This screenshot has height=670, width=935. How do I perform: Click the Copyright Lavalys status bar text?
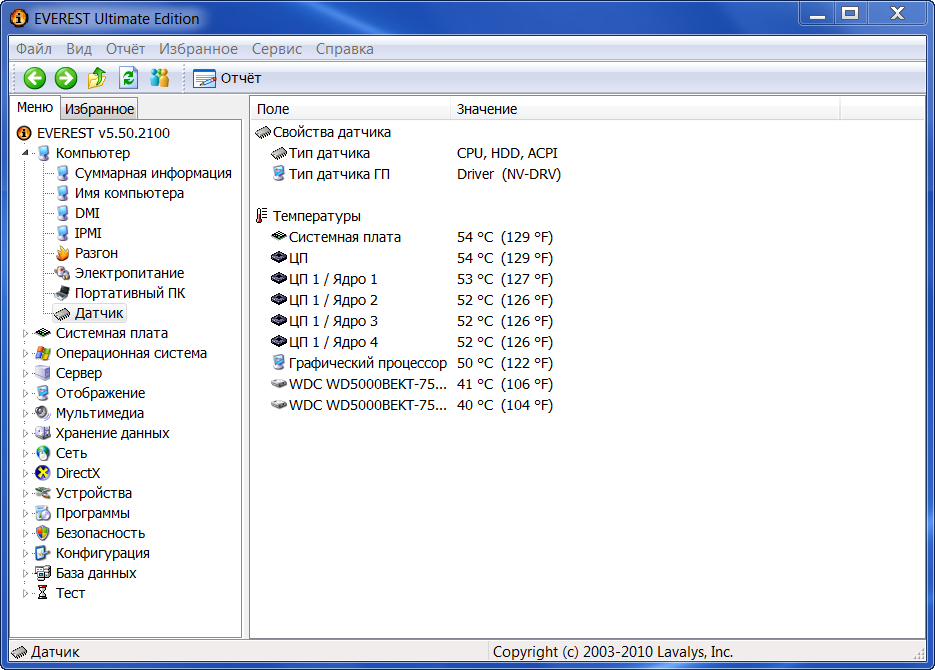(612, 652)
